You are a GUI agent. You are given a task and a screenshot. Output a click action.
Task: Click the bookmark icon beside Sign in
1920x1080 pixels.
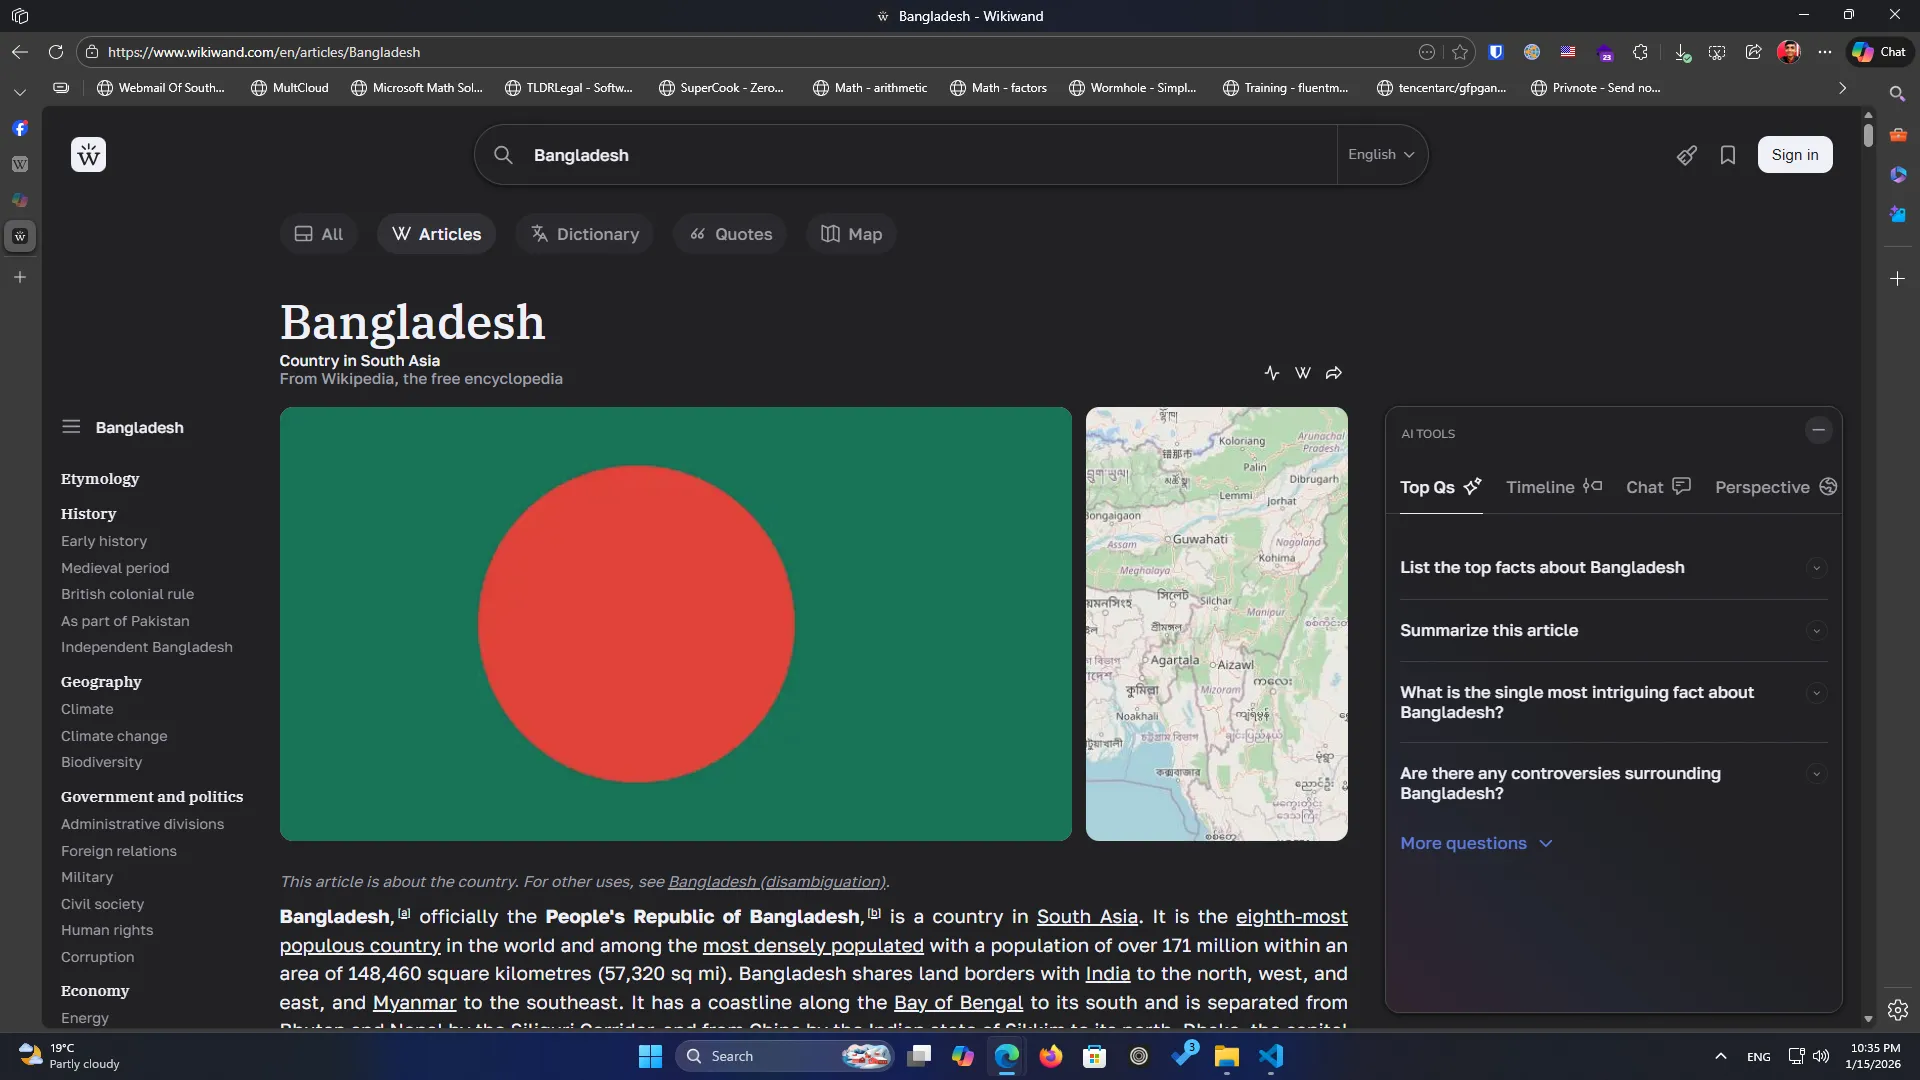[1729, 155]
